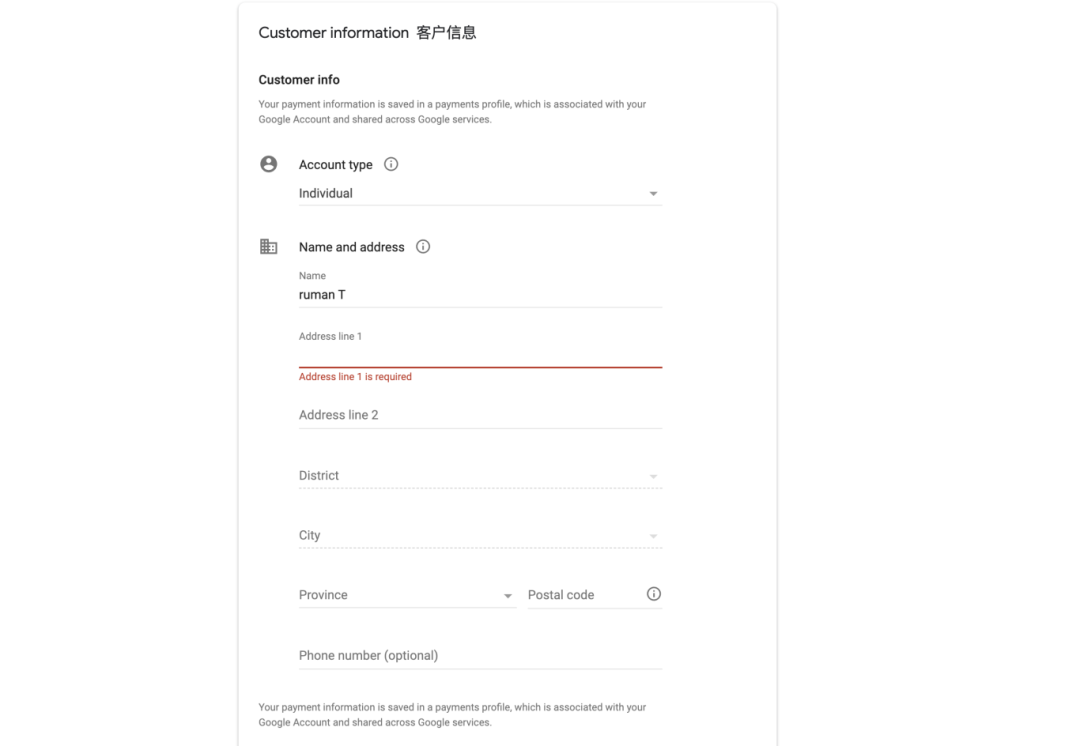
Task: Focus the Postal code input
Action: tap(585, 595)
